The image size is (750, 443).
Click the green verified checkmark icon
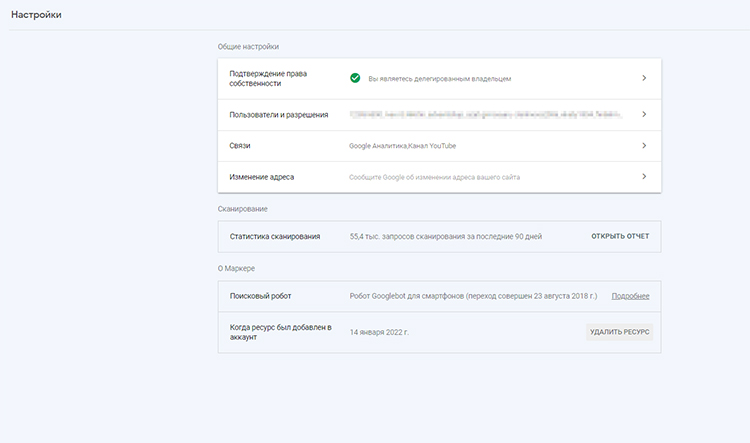pos(355,78)
